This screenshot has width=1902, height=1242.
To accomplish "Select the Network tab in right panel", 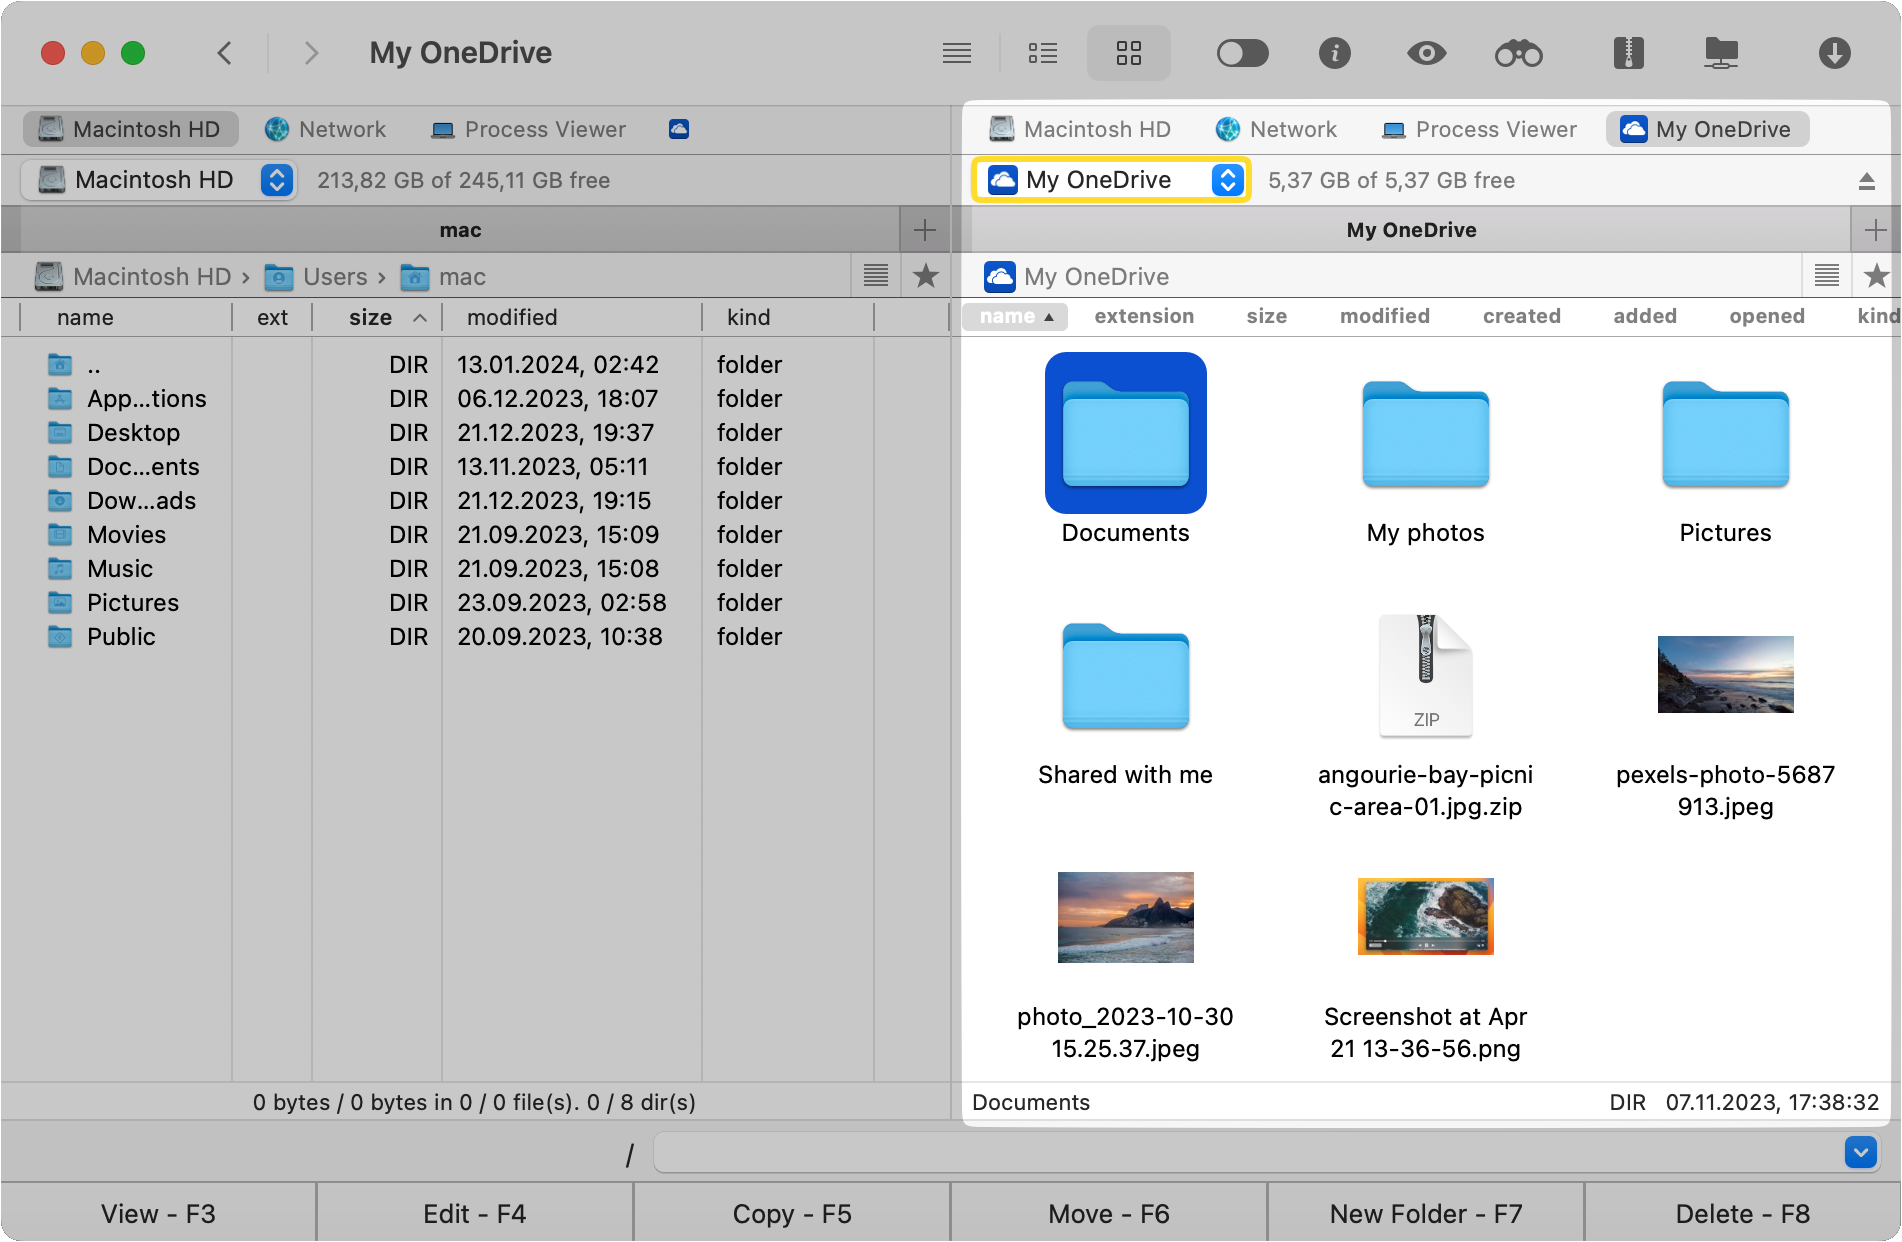I will tap(1277, 129).
